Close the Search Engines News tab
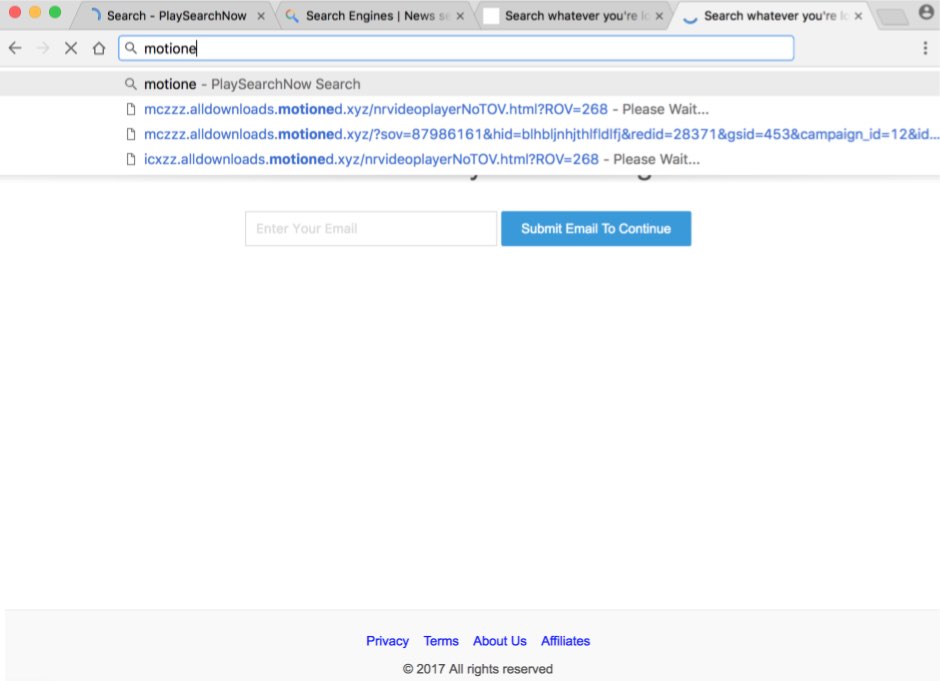Screen dimensions: 940x681 click(460, 16)
